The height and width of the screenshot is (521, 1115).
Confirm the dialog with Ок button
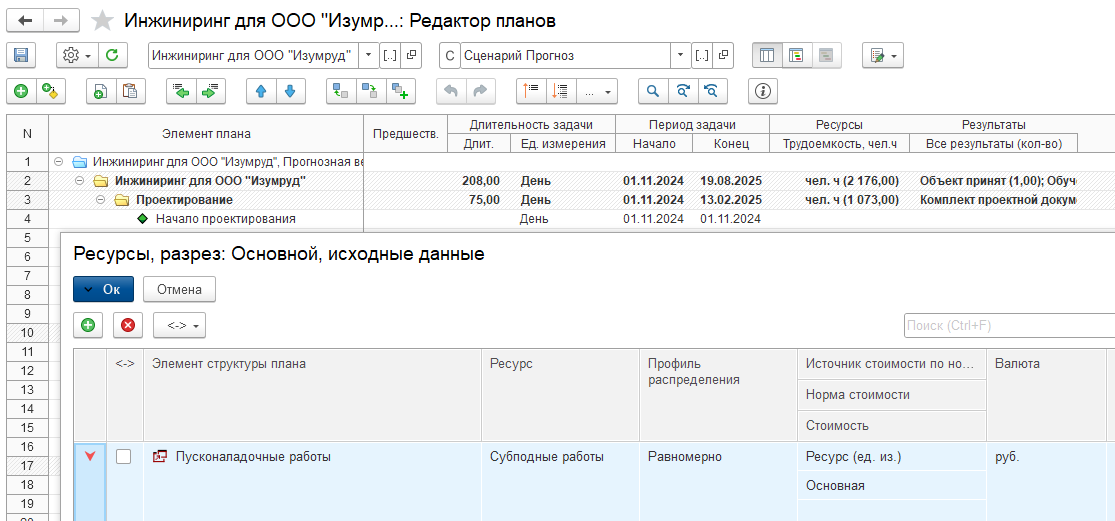(x=103, y=289)
